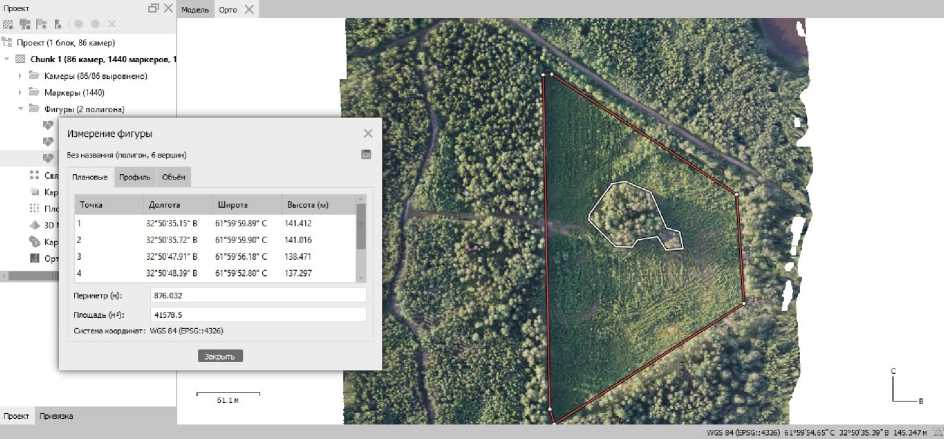The width and height of the screenshot is (944, 439).
Task: Click the Закрыть button
Action: 220,356
